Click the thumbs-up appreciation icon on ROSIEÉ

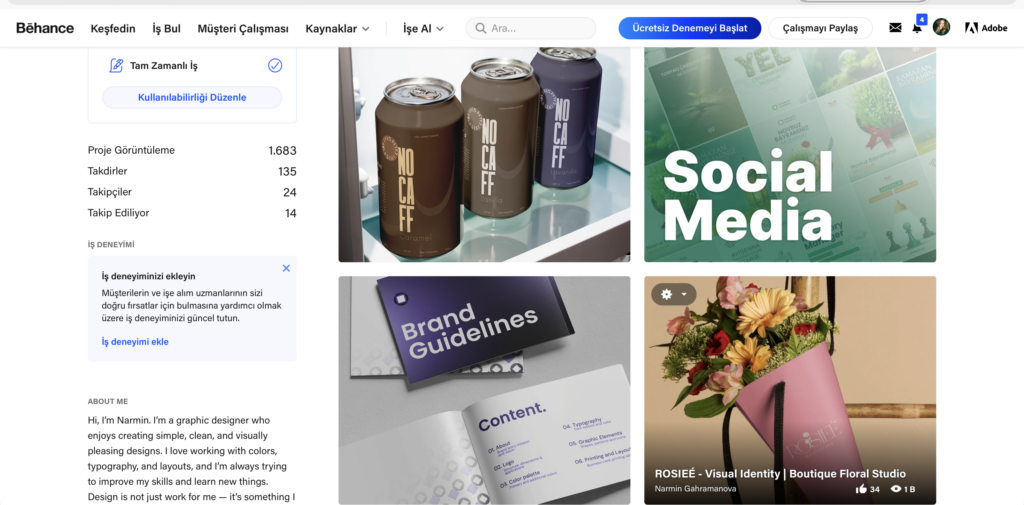[x=861, y=489]
